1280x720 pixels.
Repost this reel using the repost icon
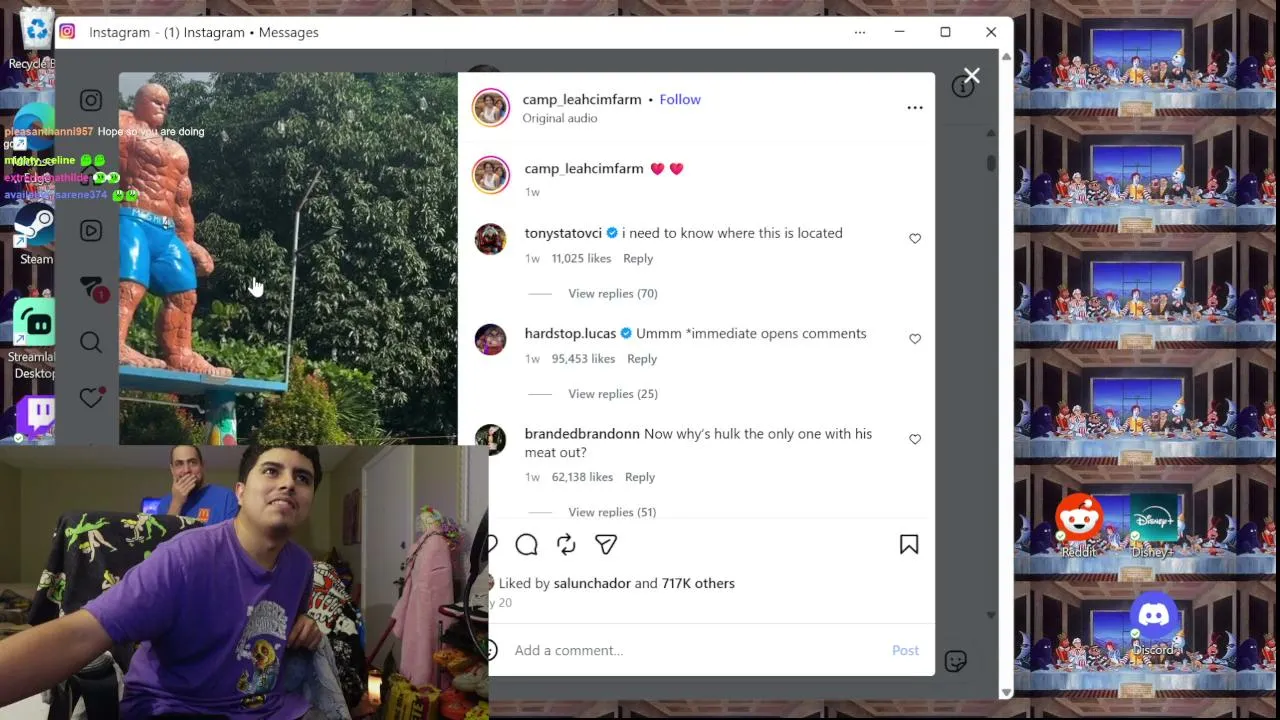[566, 544]
